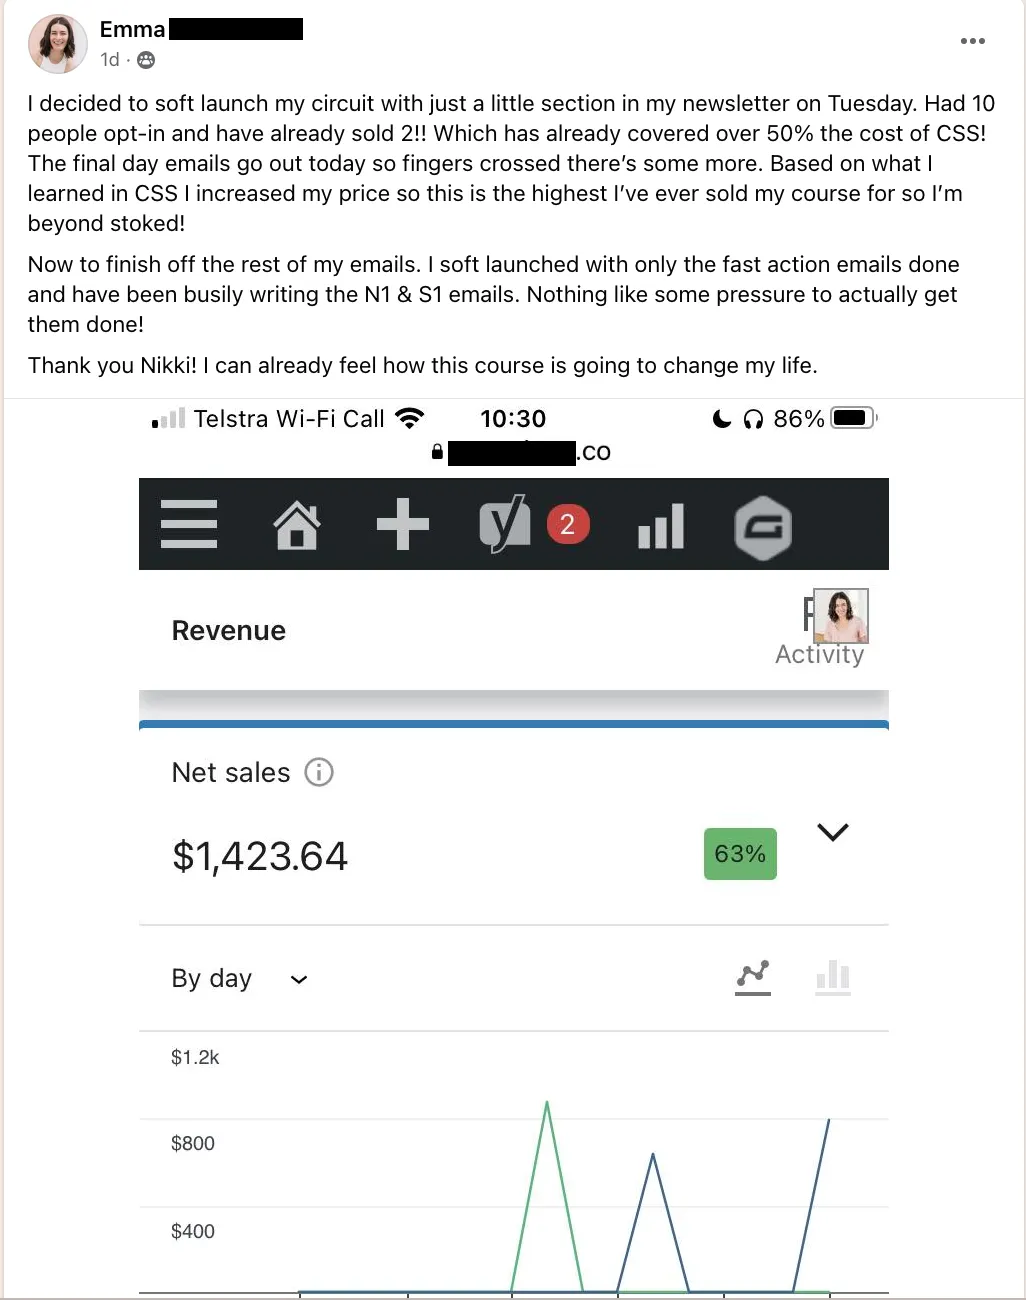Click the green 63% change badge
Screen dimensions: 1026x1300
click(x=740, y=854)
